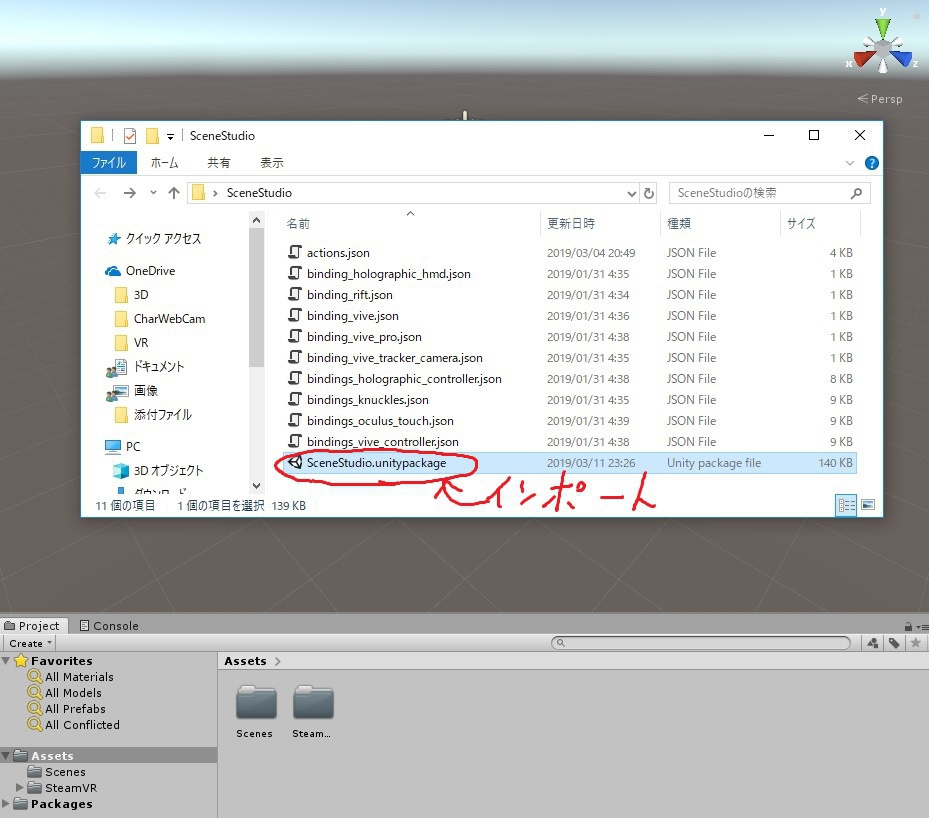Click the SceneStudio address bar path

pos(259,193)
